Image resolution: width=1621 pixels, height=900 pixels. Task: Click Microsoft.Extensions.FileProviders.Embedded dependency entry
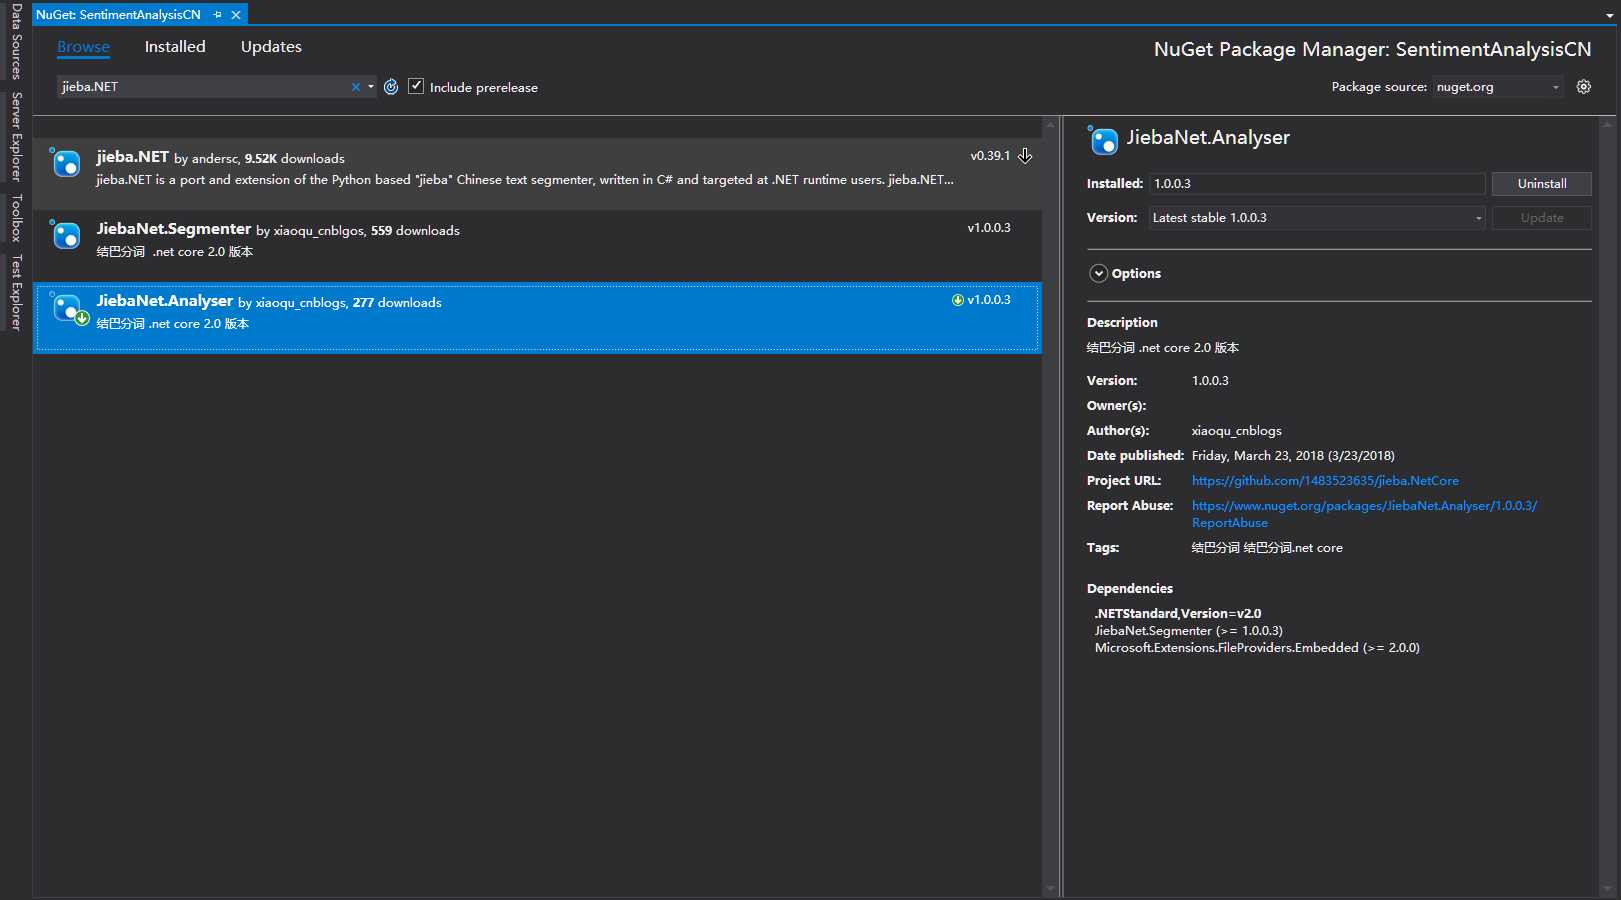1257,648
